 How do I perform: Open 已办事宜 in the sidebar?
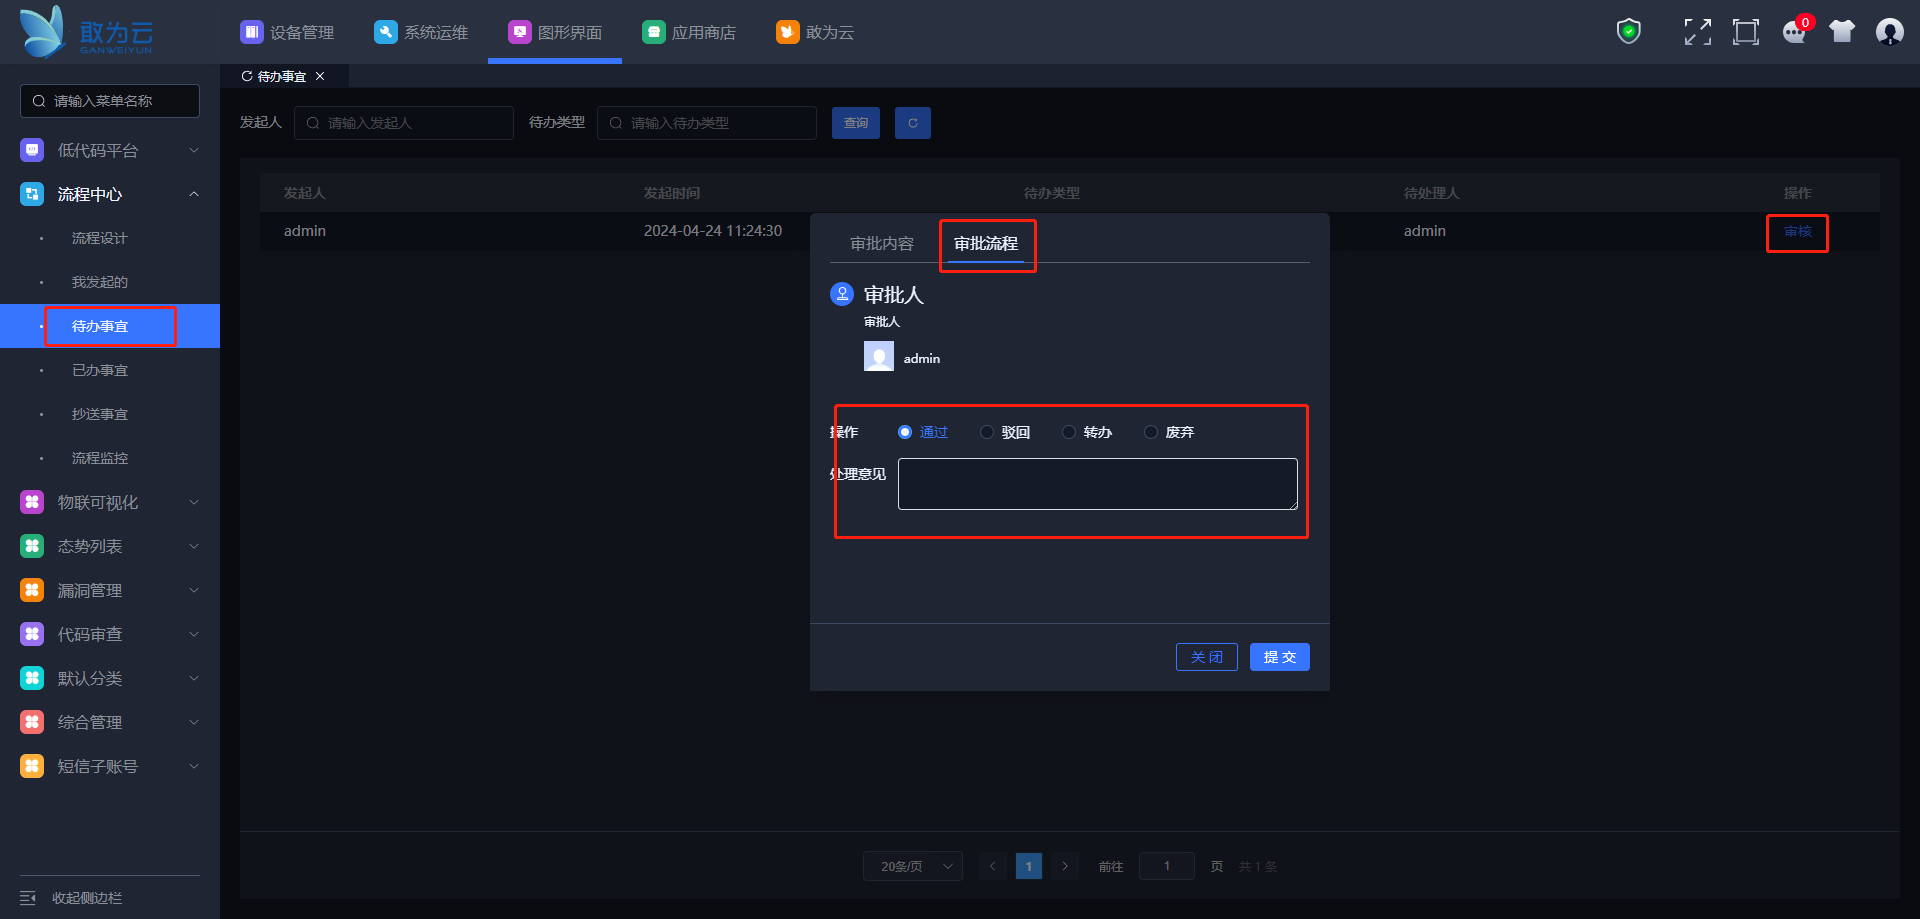(100, 370)
